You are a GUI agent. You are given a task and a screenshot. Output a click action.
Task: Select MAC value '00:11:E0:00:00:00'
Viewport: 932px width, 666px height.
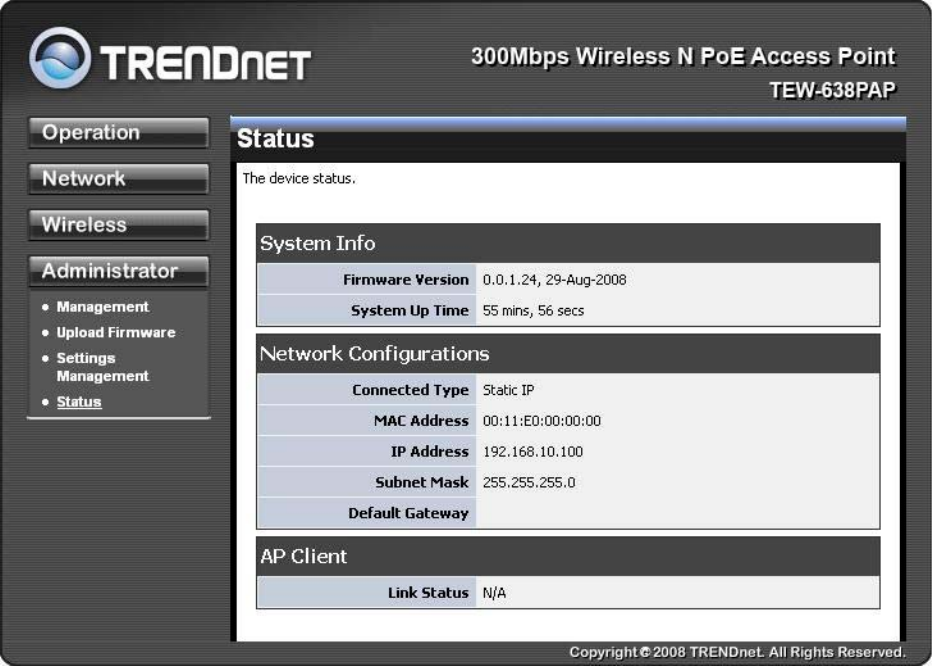pos(541,421)
